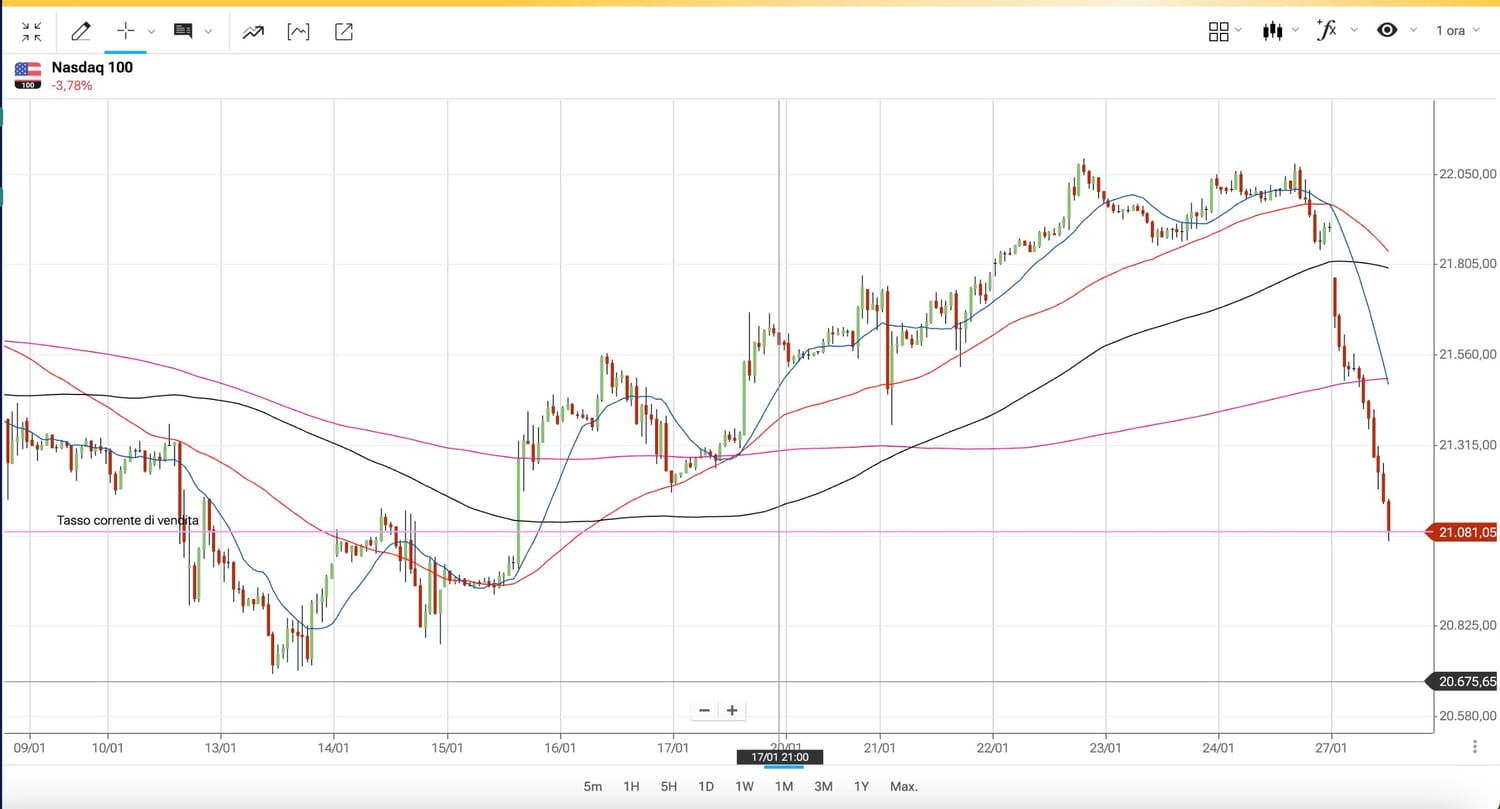Image resolution: width=1500 pixels, height=809 pixels.
Task: Zoom out with the minus button
Action: tap(704, 710)
